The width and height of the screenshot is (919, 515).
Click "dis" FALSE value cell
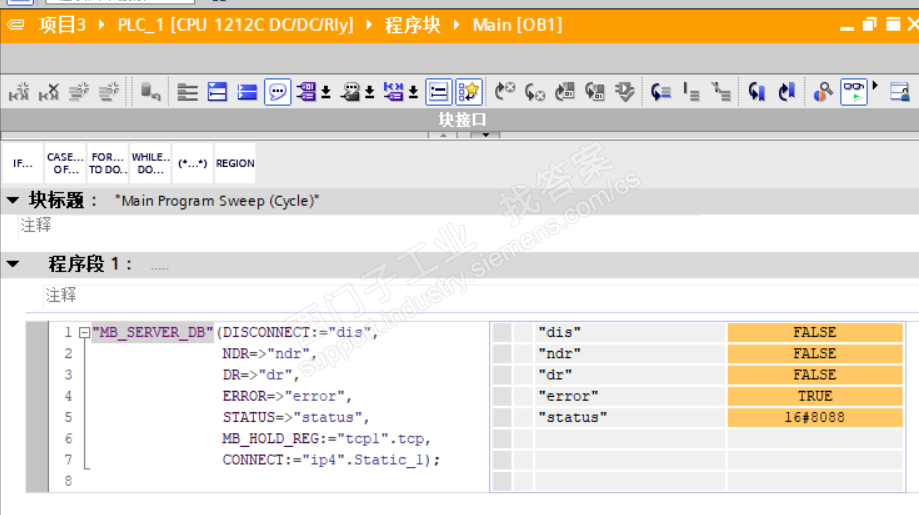click(x=815, y=332)
